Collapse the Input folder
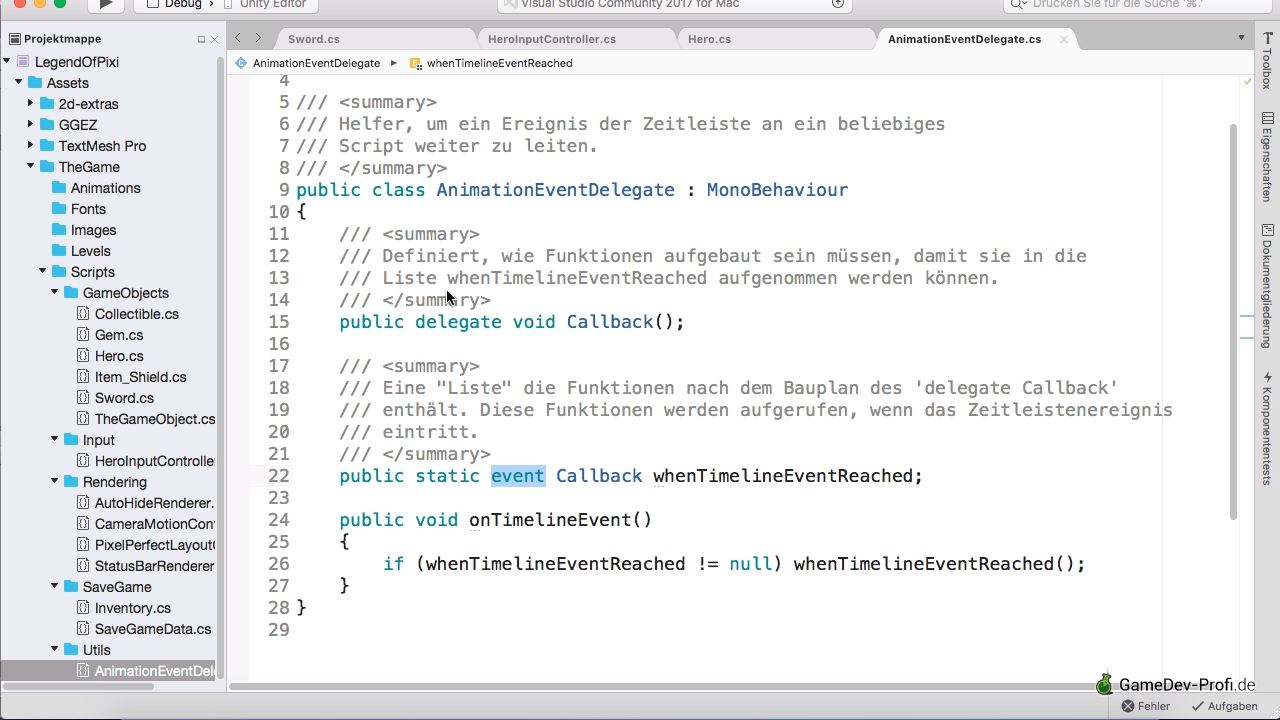1280x720 pixels. [x=54, y=440]
